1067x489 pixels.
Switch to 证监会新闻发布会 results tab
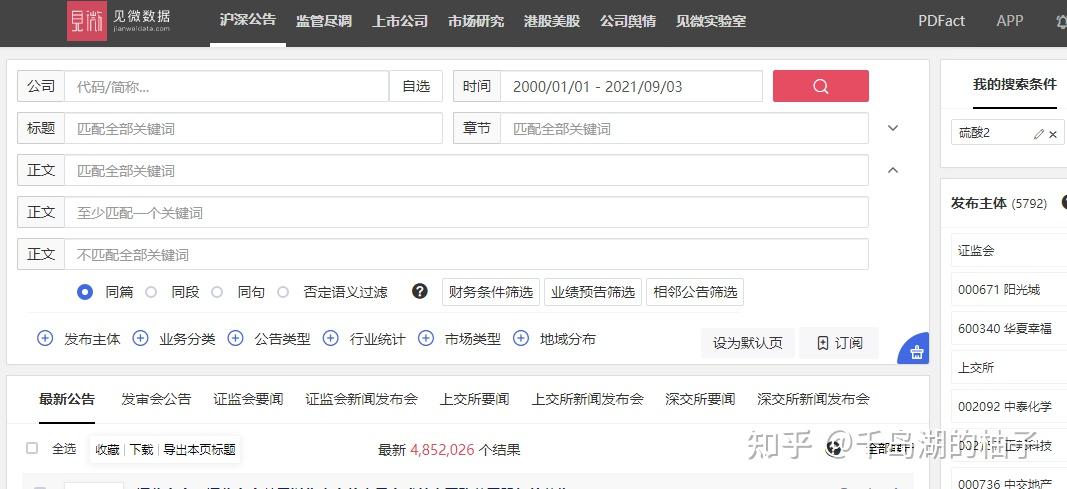(x=361, y=399)
